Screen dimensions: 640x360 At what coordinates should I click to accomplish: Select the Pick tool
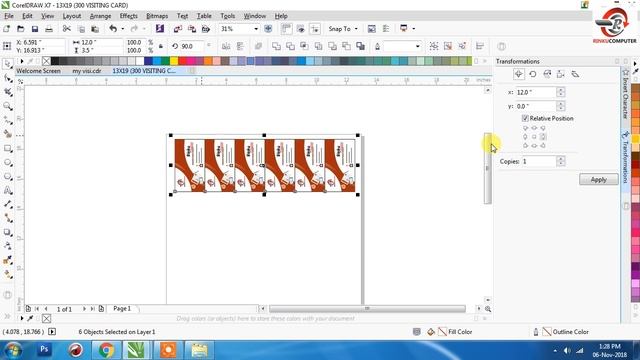pyautogui.click(x=7, y=64)
